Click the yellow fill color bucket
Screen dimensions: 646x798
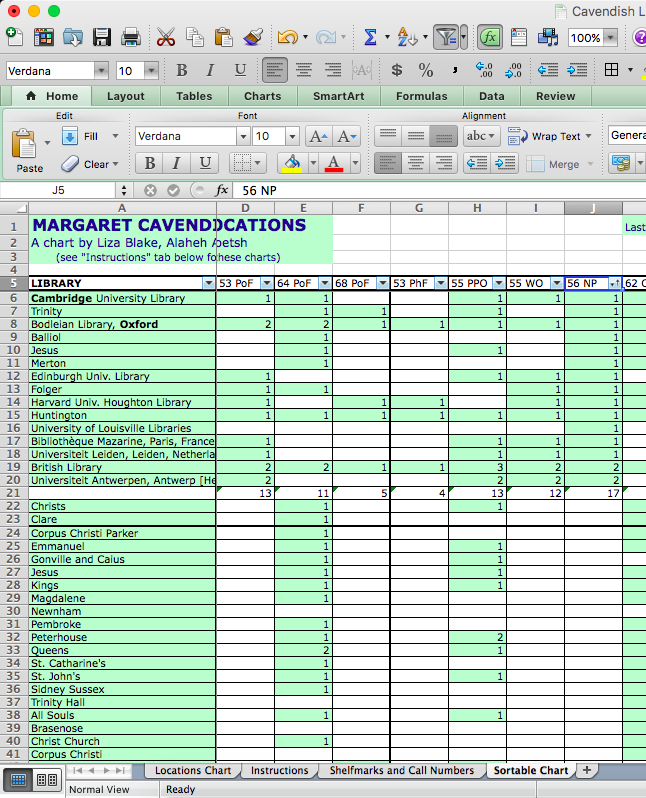click(x=292, y=163)
